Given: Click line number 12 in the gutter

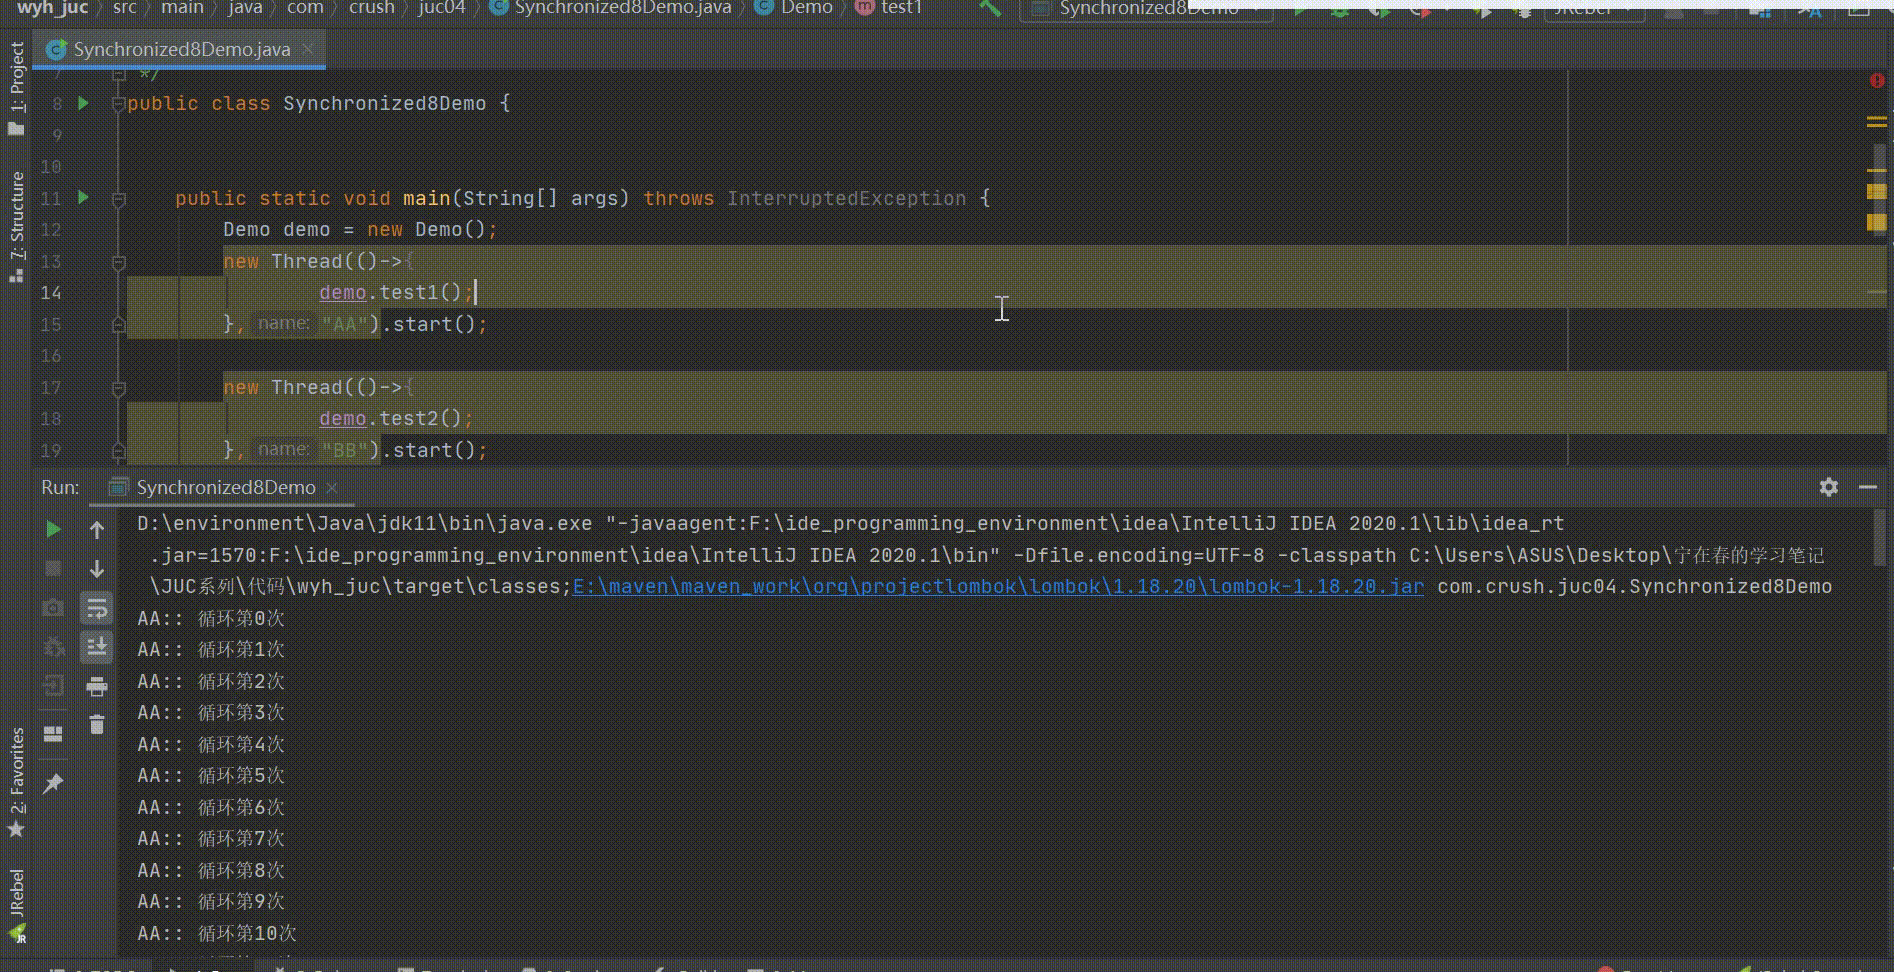Looking at the screenshot, I should (51, 229).
